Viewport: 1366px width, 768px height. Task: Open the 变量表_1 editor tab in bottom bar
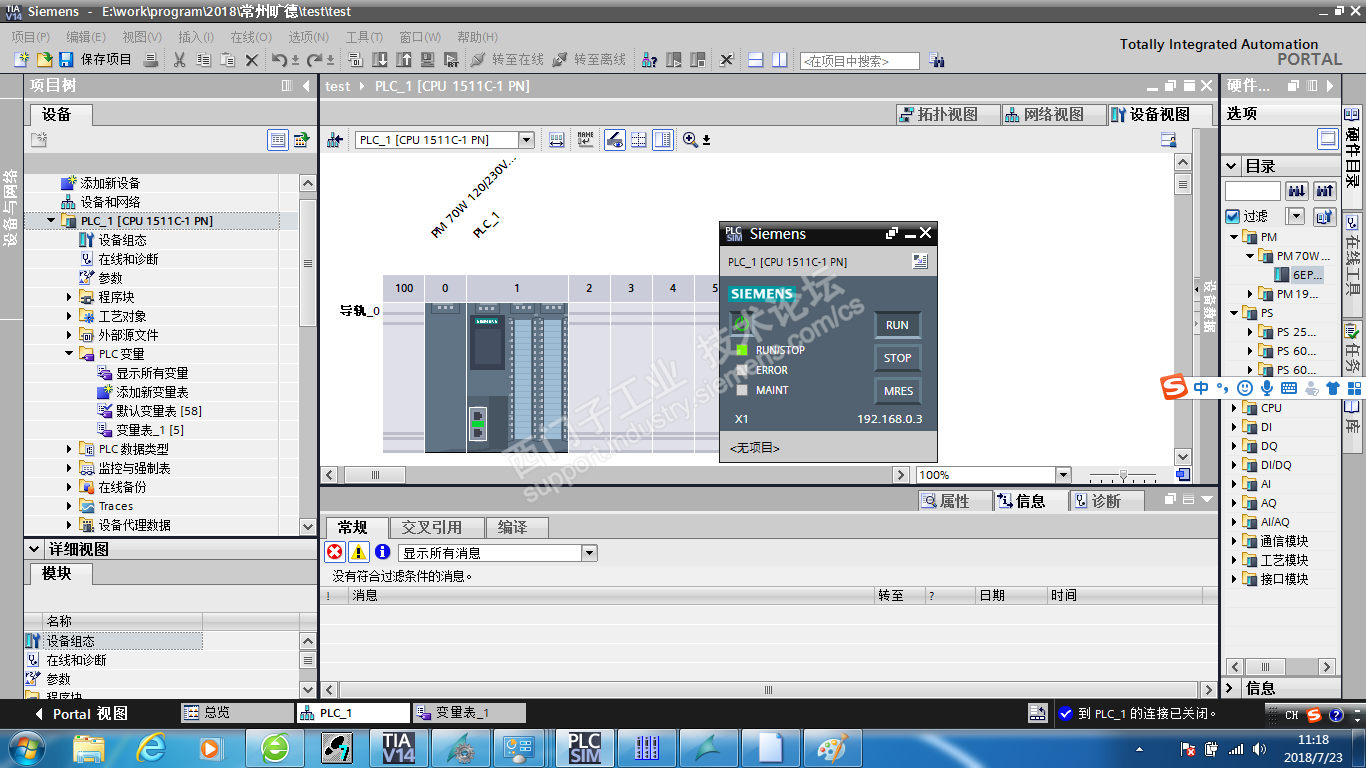click(470, 713)
